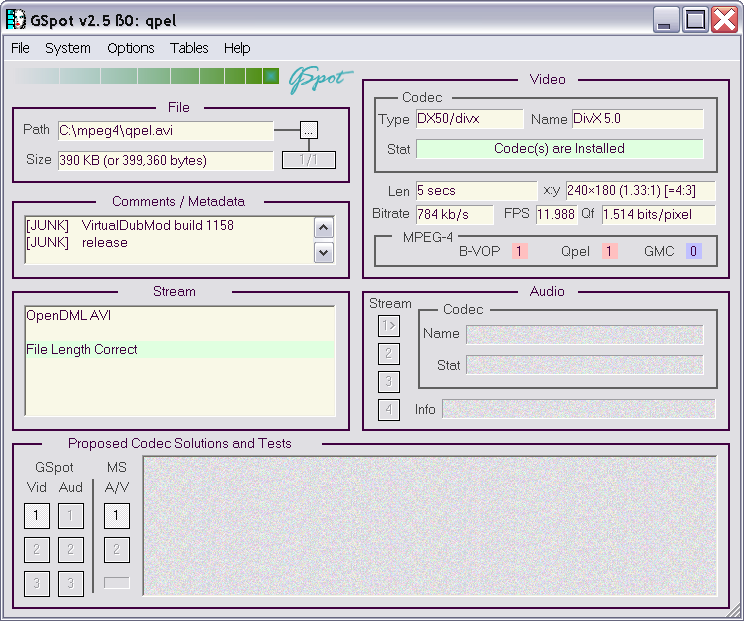Click the codec Type field 'DX50/divx'
Screen dimensions: 744x621
coord(470,119)
